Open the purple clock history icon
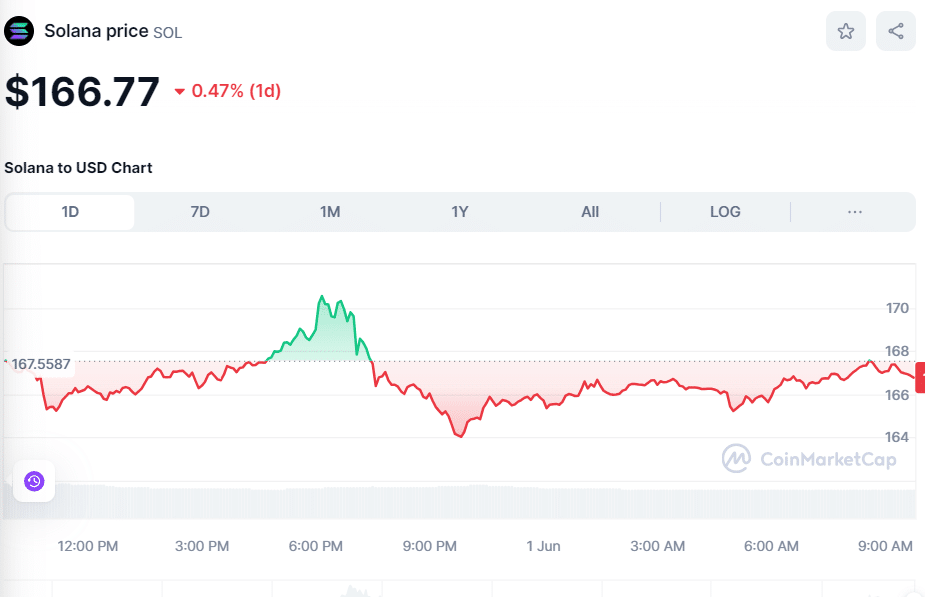The height and width of the screenshot is (597, 940). coord(34,481)
